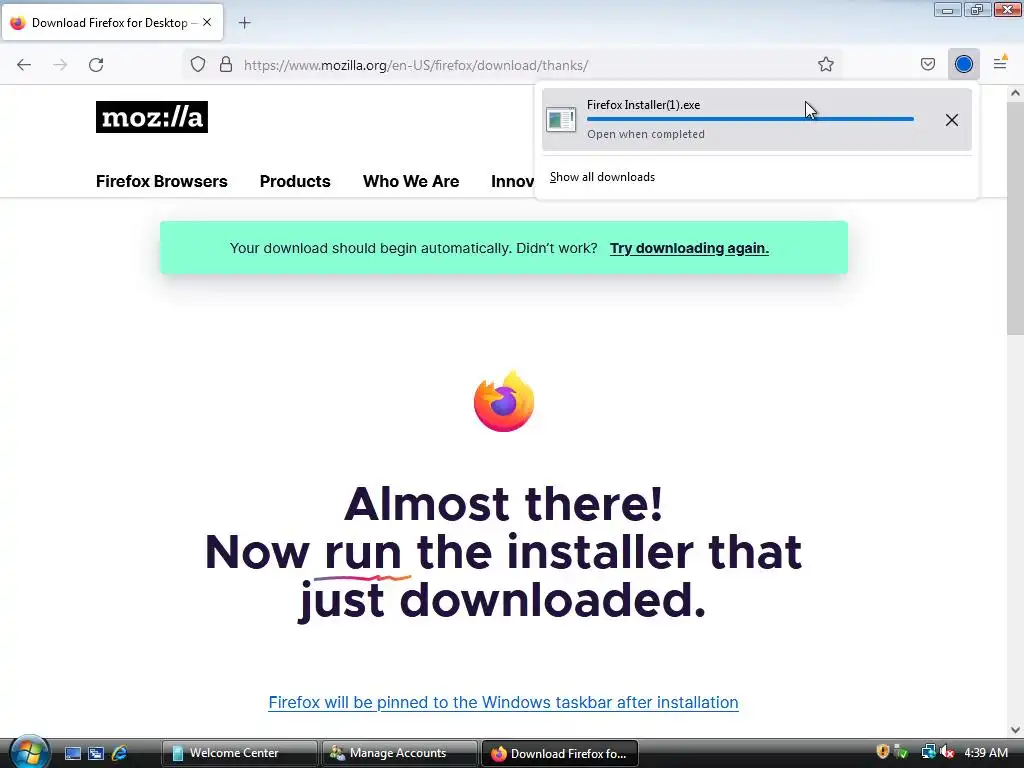Click the 4:39 AM clock
This screenshot has width=1024, height=768.
[x=986, y=752]
